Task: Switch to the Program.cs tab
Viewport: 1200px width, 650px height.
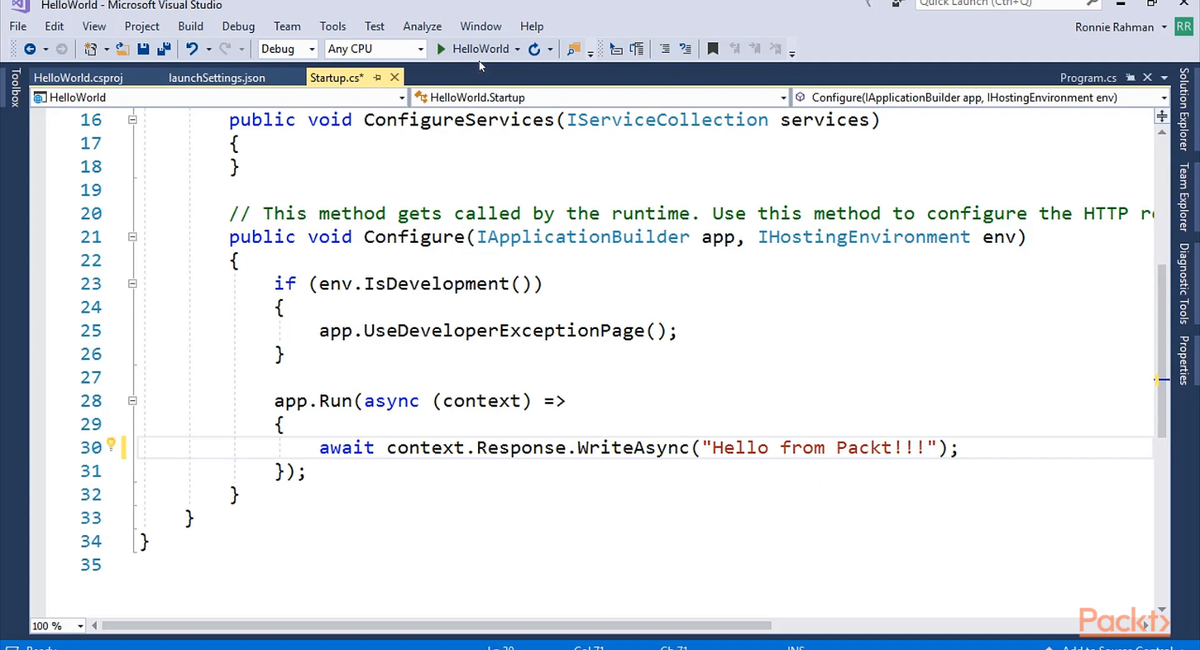Action: 1088,77
